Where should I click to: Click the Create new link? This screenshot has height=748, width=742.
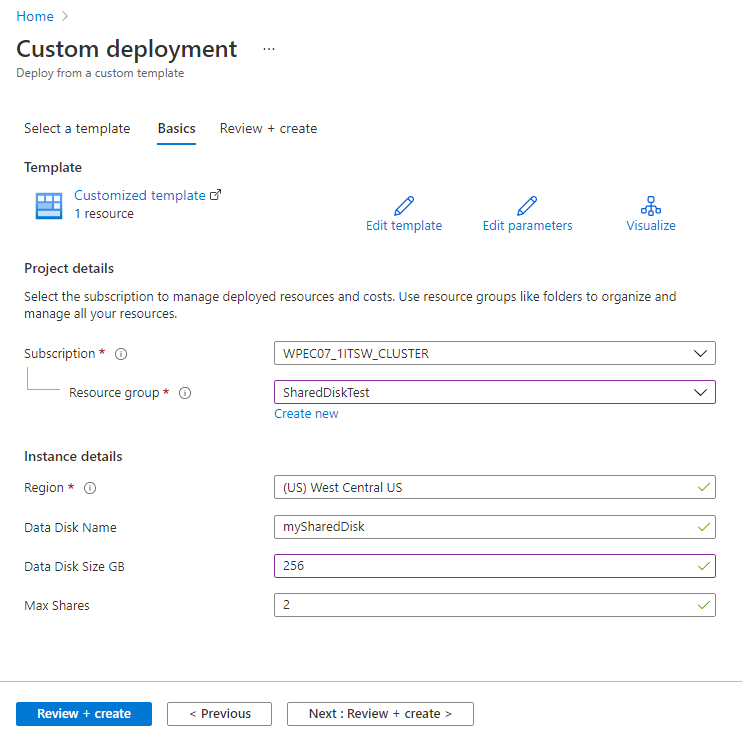(306, 414)
